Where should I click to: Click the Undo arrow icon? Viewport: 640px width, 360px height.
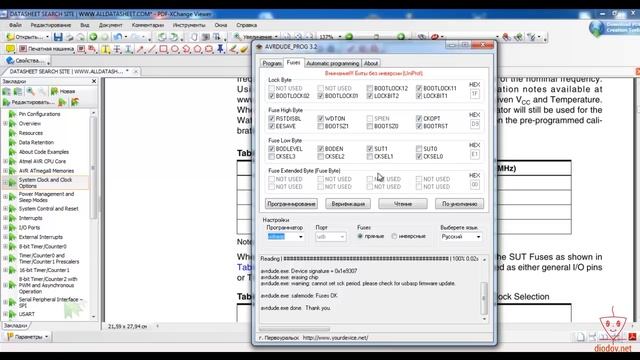118,37
